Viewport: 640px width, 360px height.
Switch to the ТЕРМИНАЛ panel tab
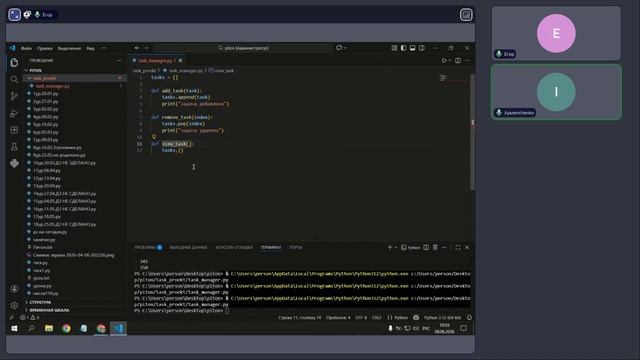(271, 247)
